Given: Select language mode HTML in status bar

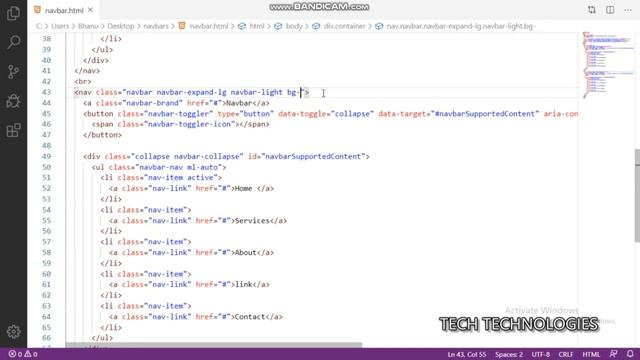Looking at the screenshot, I should click(x=591, y=354).
